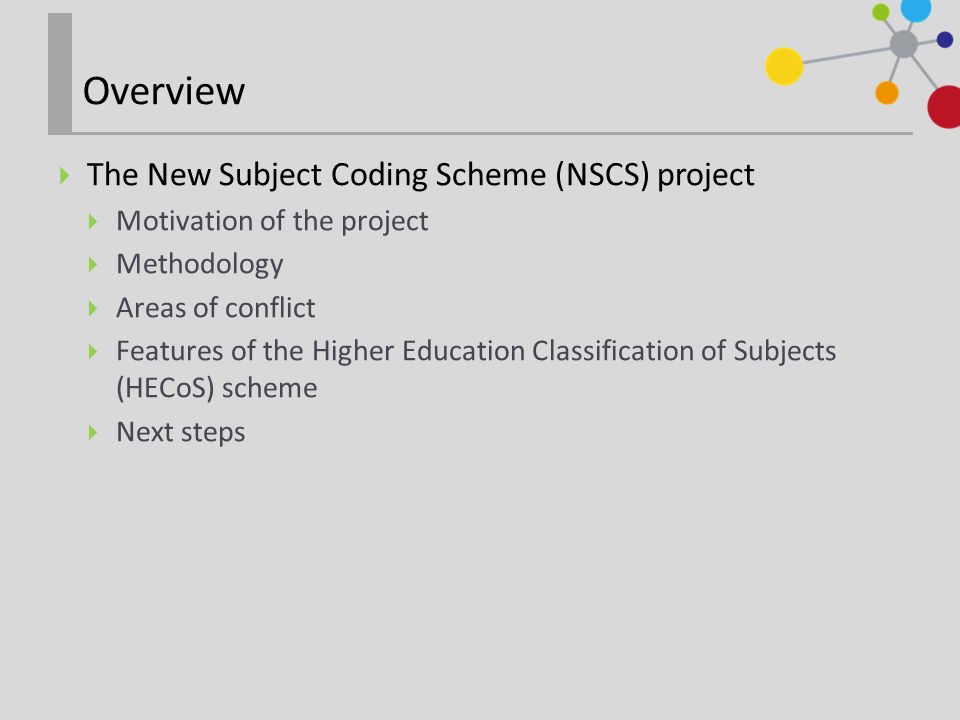Click The New Subject Coding Scheme heading text

pos(421,175)
